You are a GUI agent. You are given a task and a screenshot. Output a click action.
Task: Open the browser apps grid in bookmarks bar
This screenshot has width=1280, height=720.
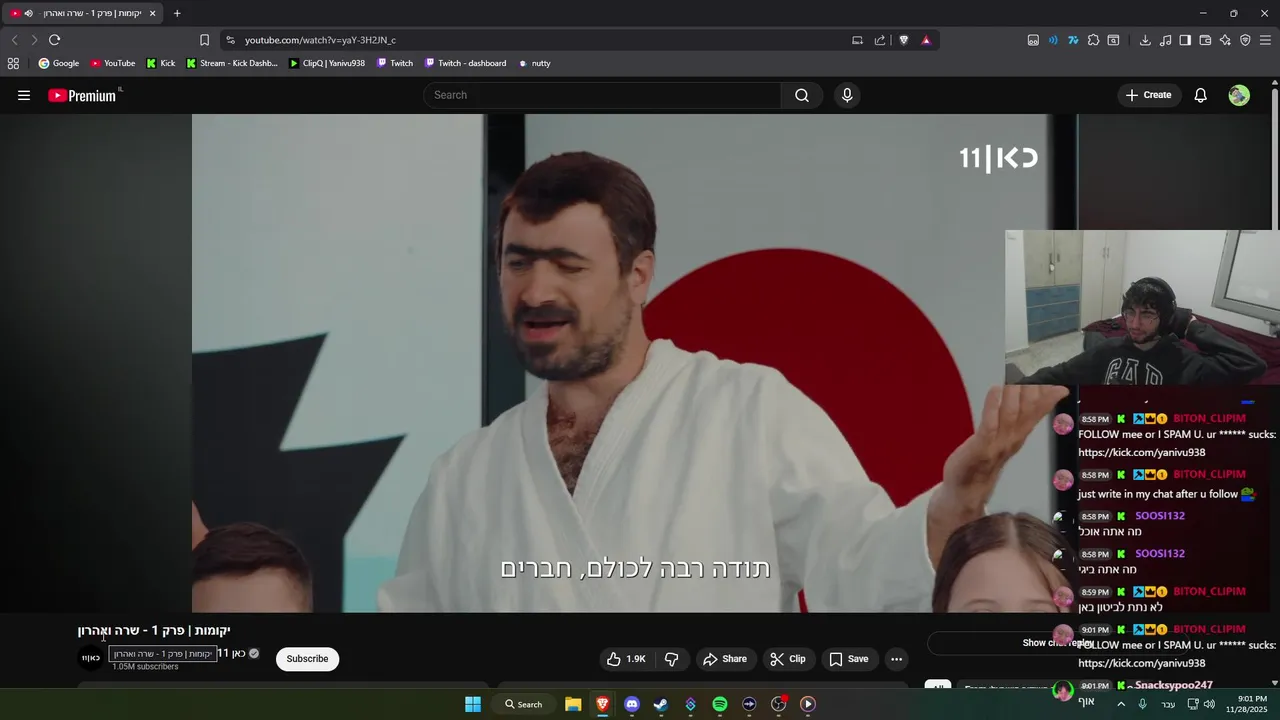click(x=13, y=63)
